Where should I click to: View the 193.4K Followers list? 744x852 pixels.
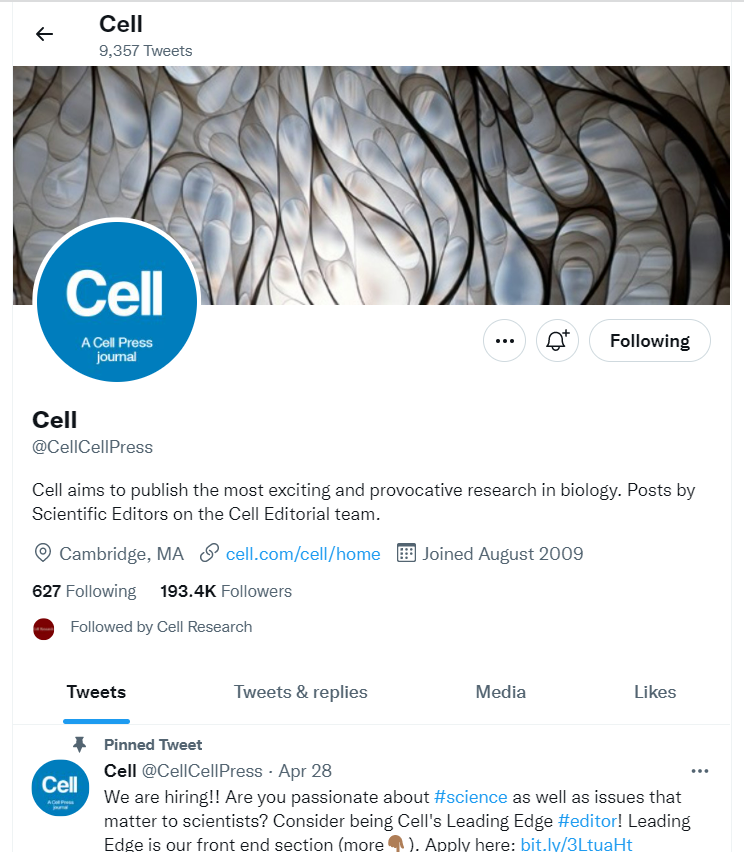coord(226,591)
